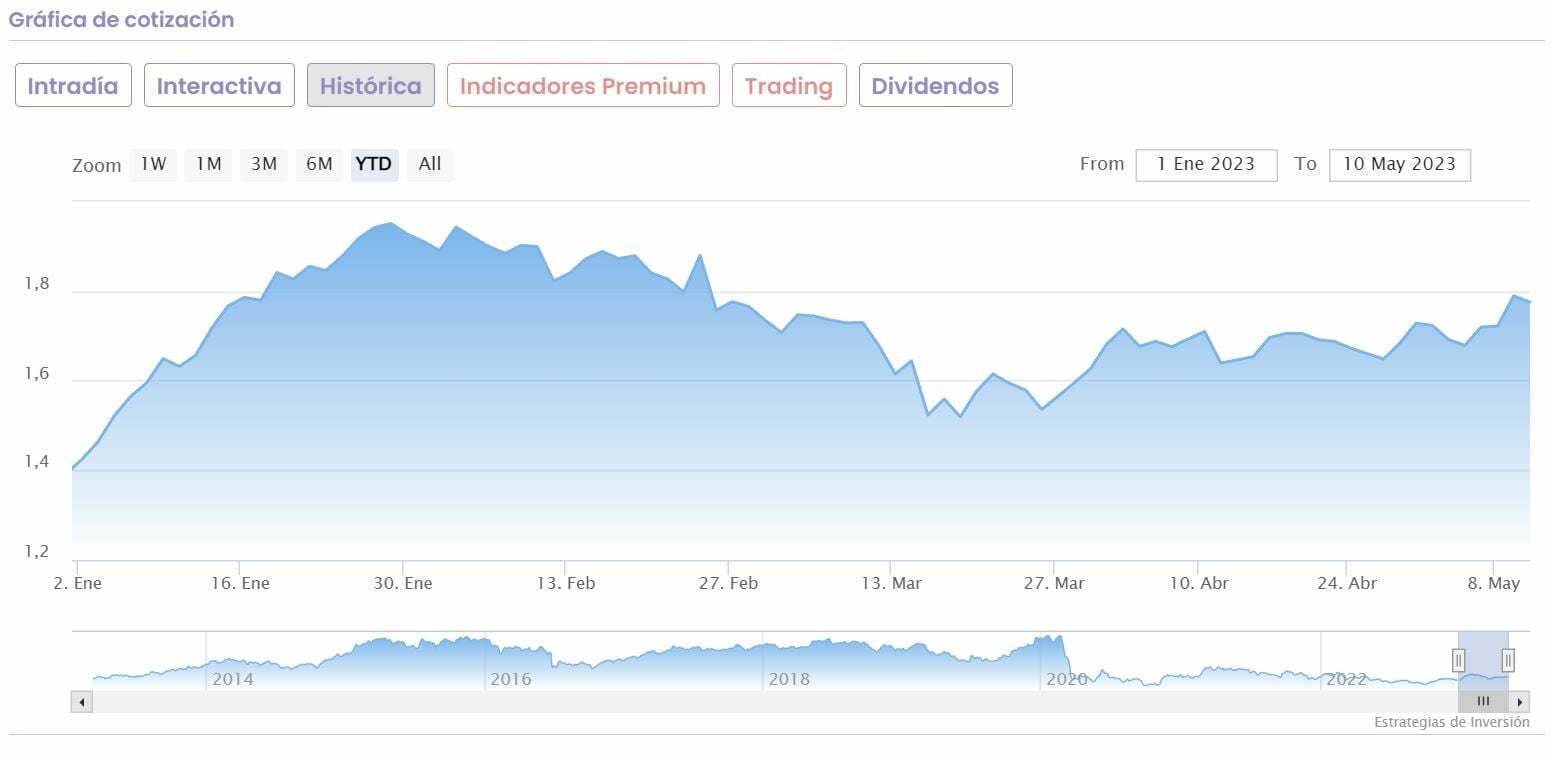Click the scrollbar left arrow
The image size is (1551, 758).
[x=81, y=702]
